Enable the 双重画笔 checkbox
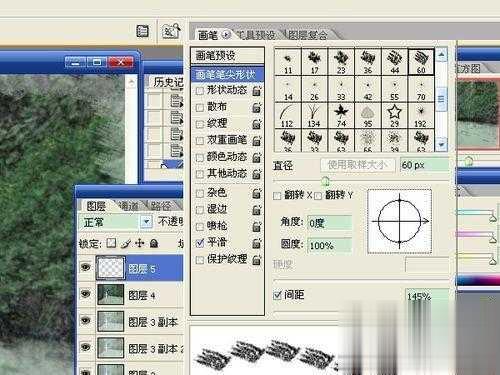 pos(200,141)
